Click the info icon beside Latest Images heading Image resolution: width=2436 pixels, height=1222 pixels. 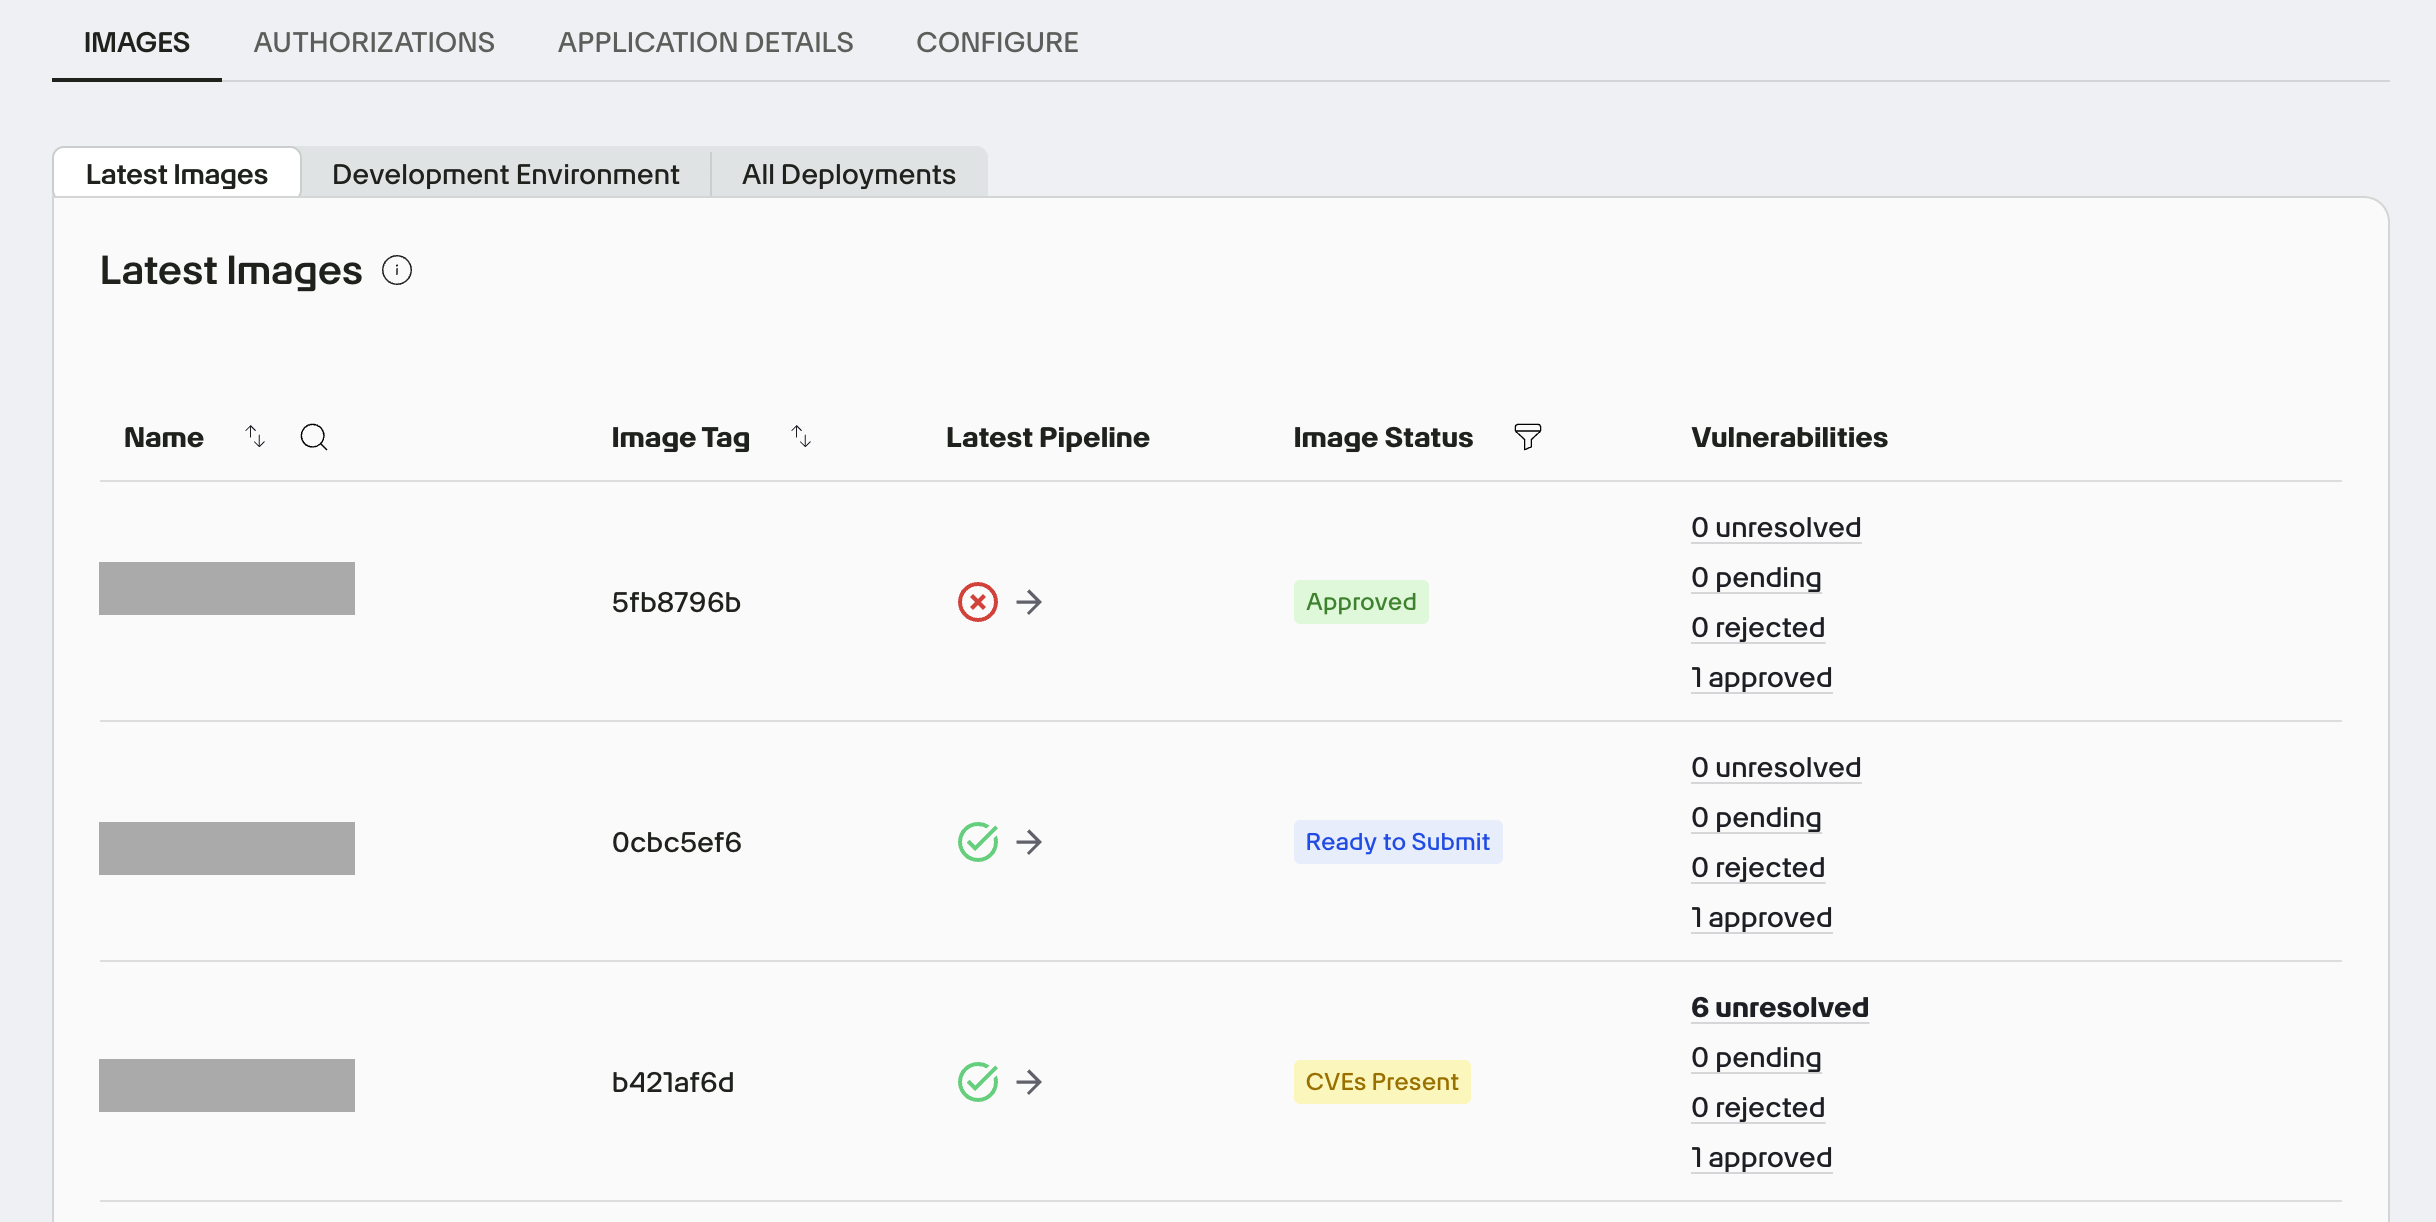397,271
